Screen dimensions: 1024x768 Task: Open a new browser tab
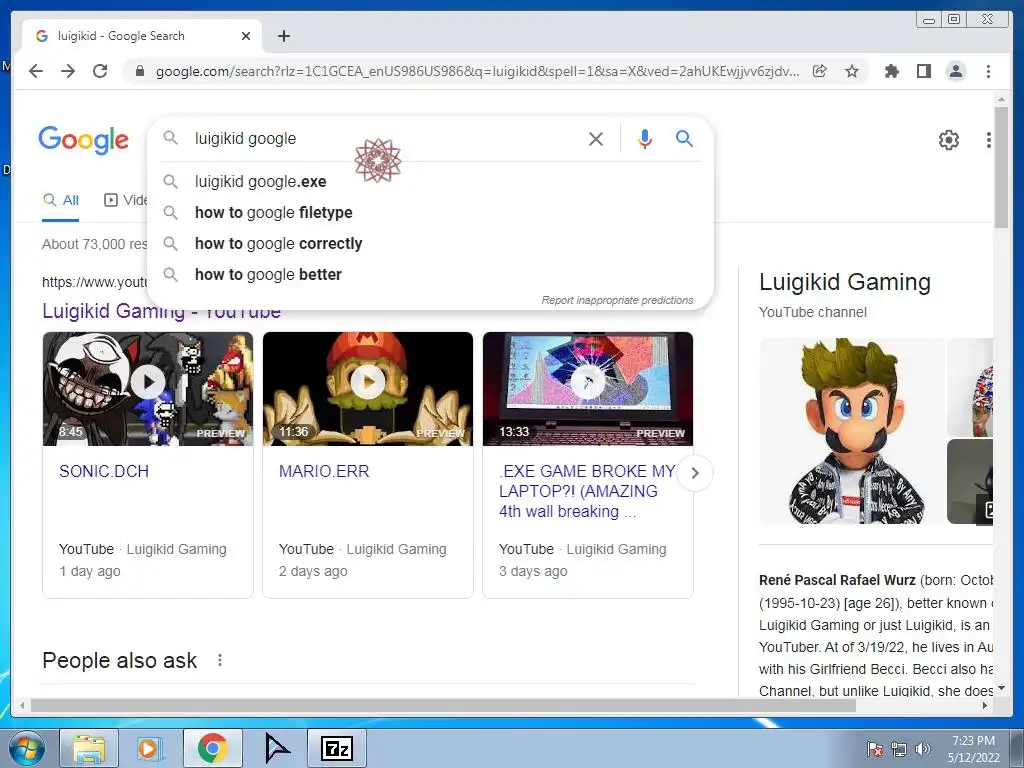[x=283, y=36]
